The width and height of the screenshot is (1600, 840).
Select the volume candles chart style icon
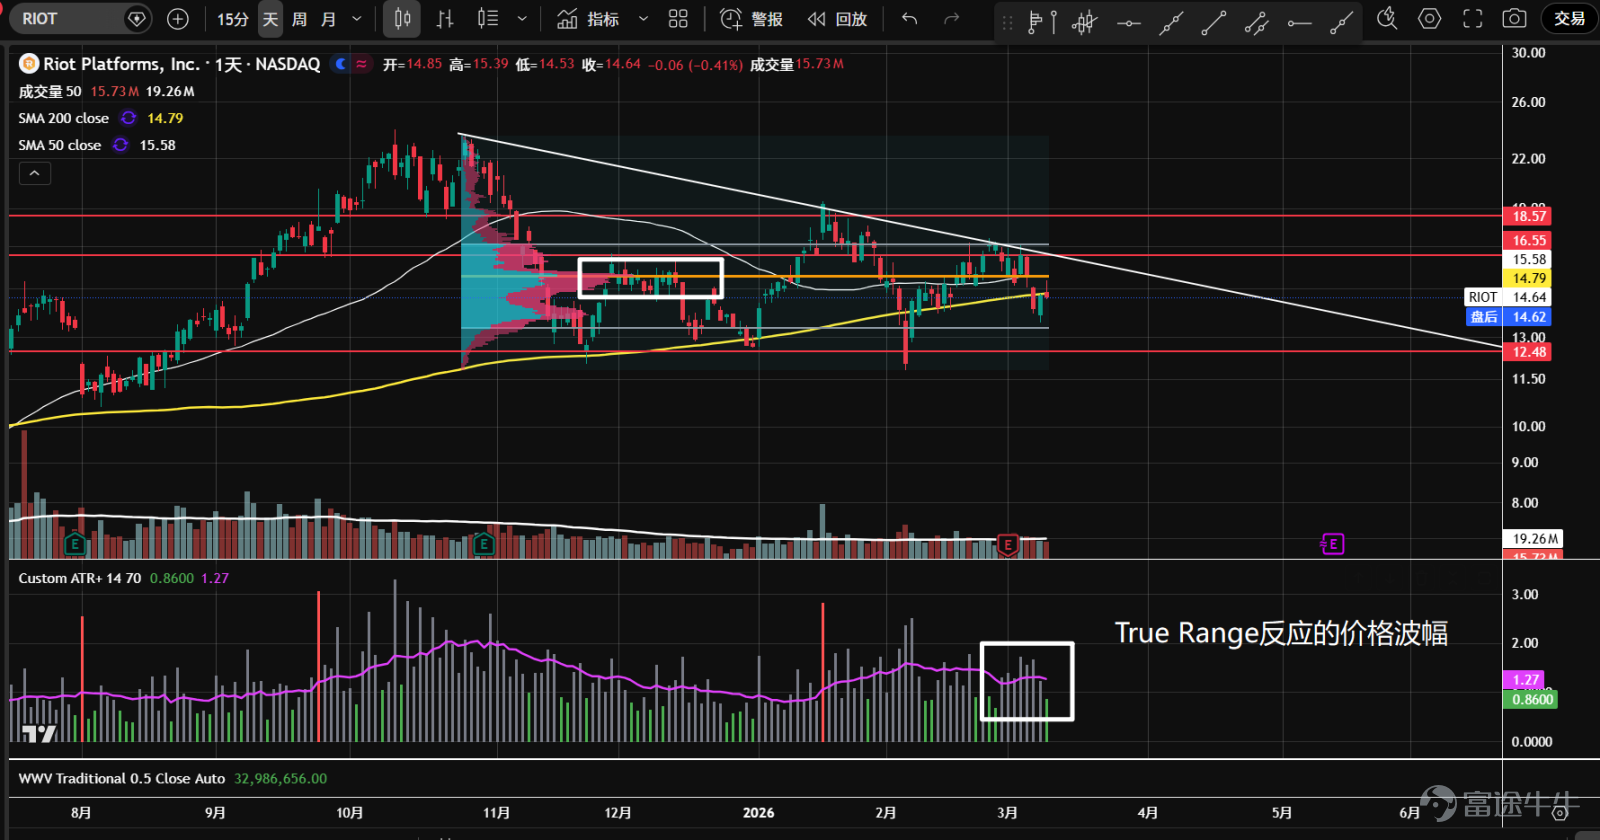488,19
